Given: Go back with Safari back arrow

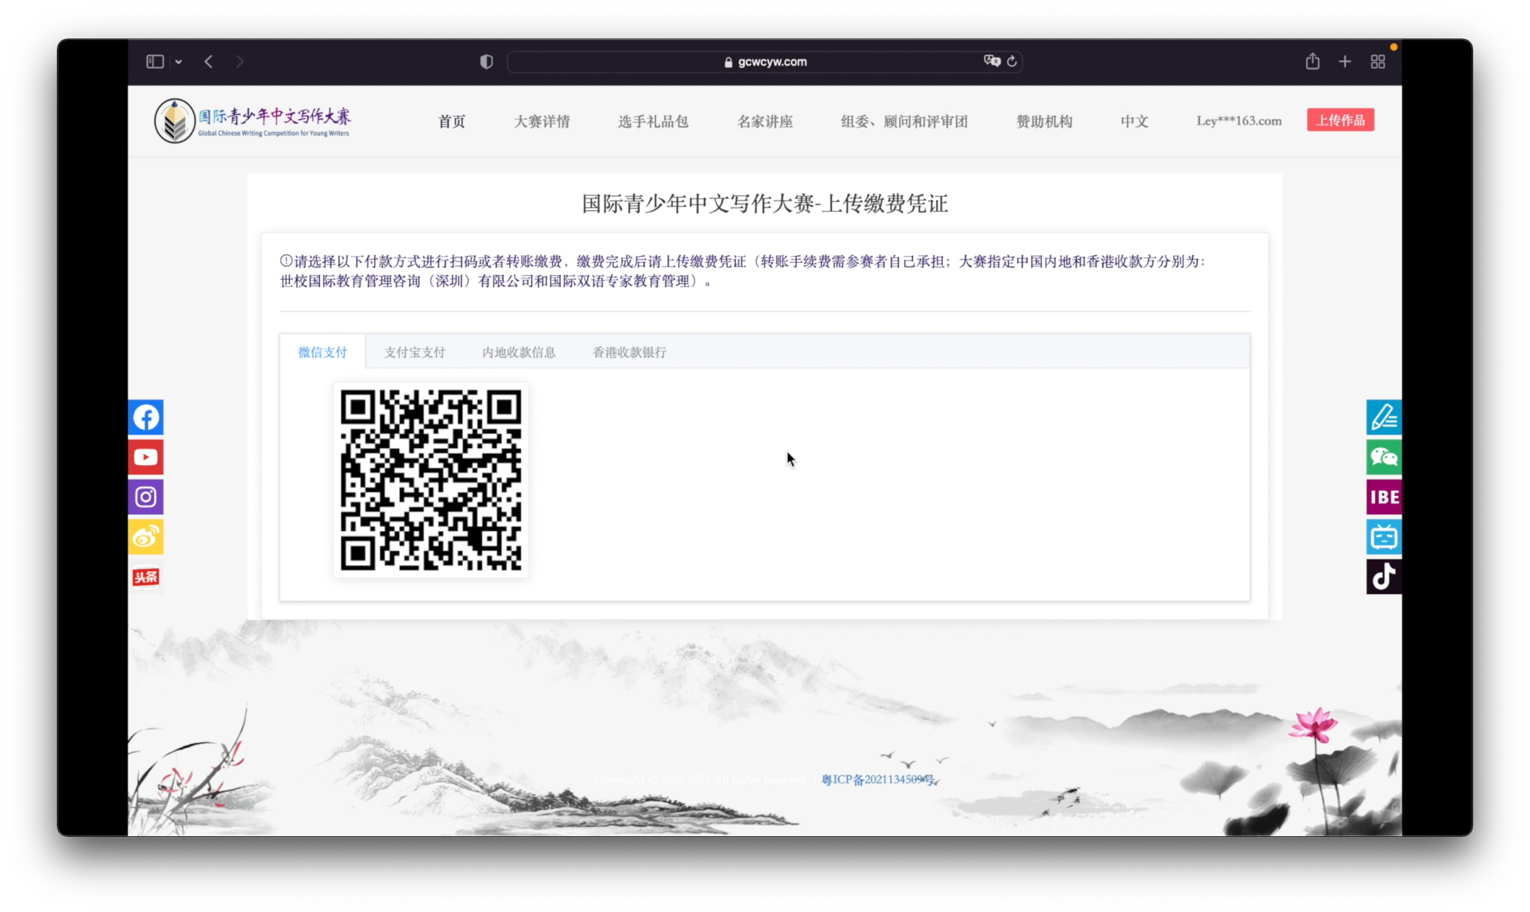Looking at the screenshot, I should pyautogui.click(x=209, y=62).
